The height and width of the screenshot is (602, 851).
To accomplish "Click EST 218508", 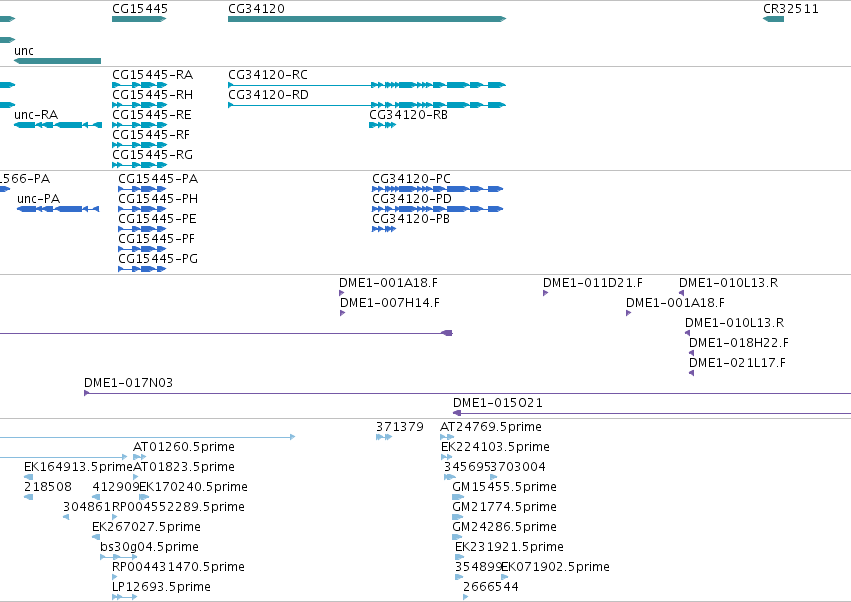I will point(29,498).
